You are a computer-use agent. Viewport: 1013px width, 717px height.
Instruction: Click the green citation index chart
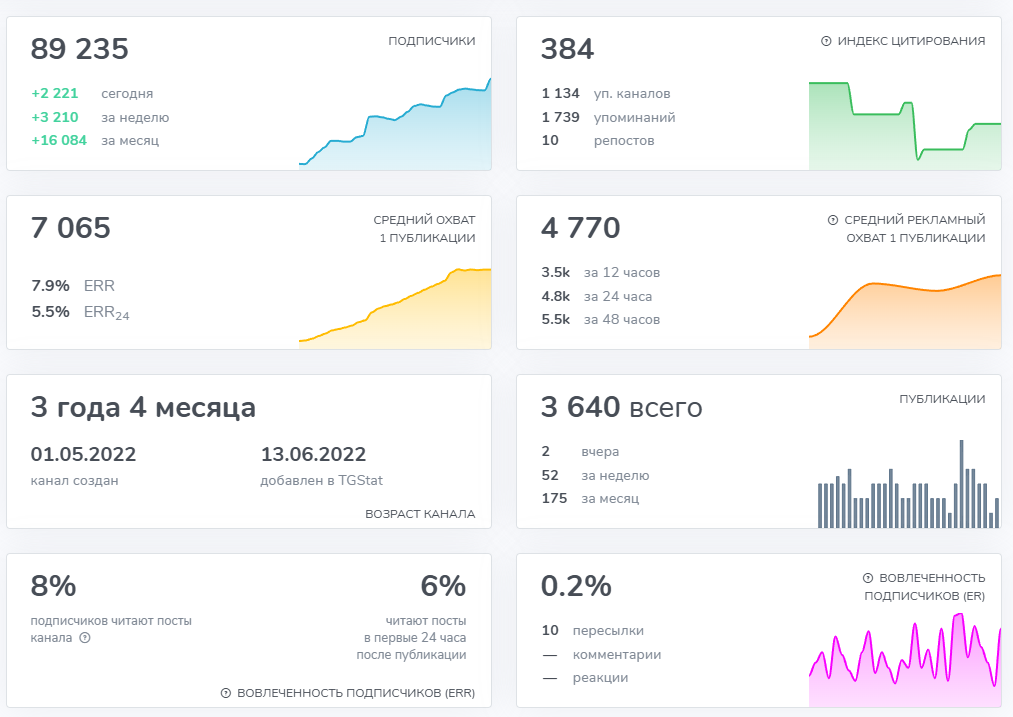904,125
